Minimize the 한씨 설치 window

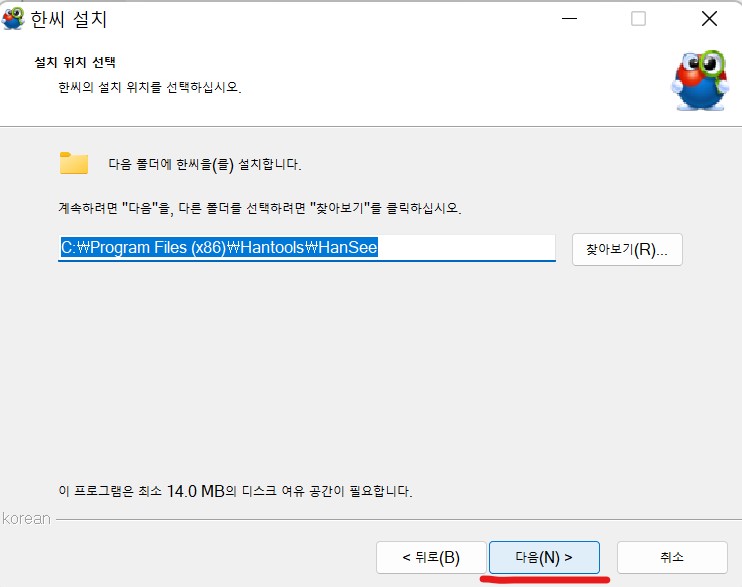pyautogui.click(x=569, y=19)
